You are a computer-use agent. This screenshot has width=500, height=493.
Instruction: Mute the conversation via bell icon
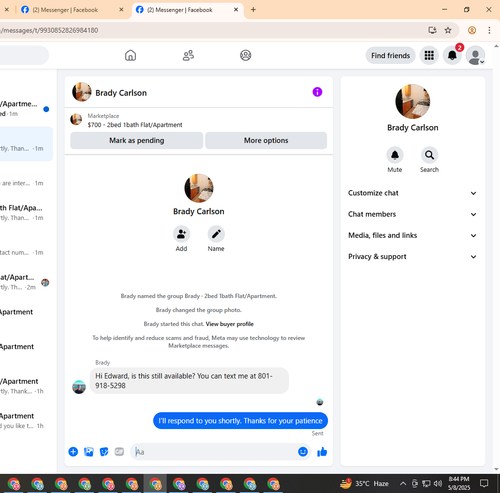coord(395,155)
